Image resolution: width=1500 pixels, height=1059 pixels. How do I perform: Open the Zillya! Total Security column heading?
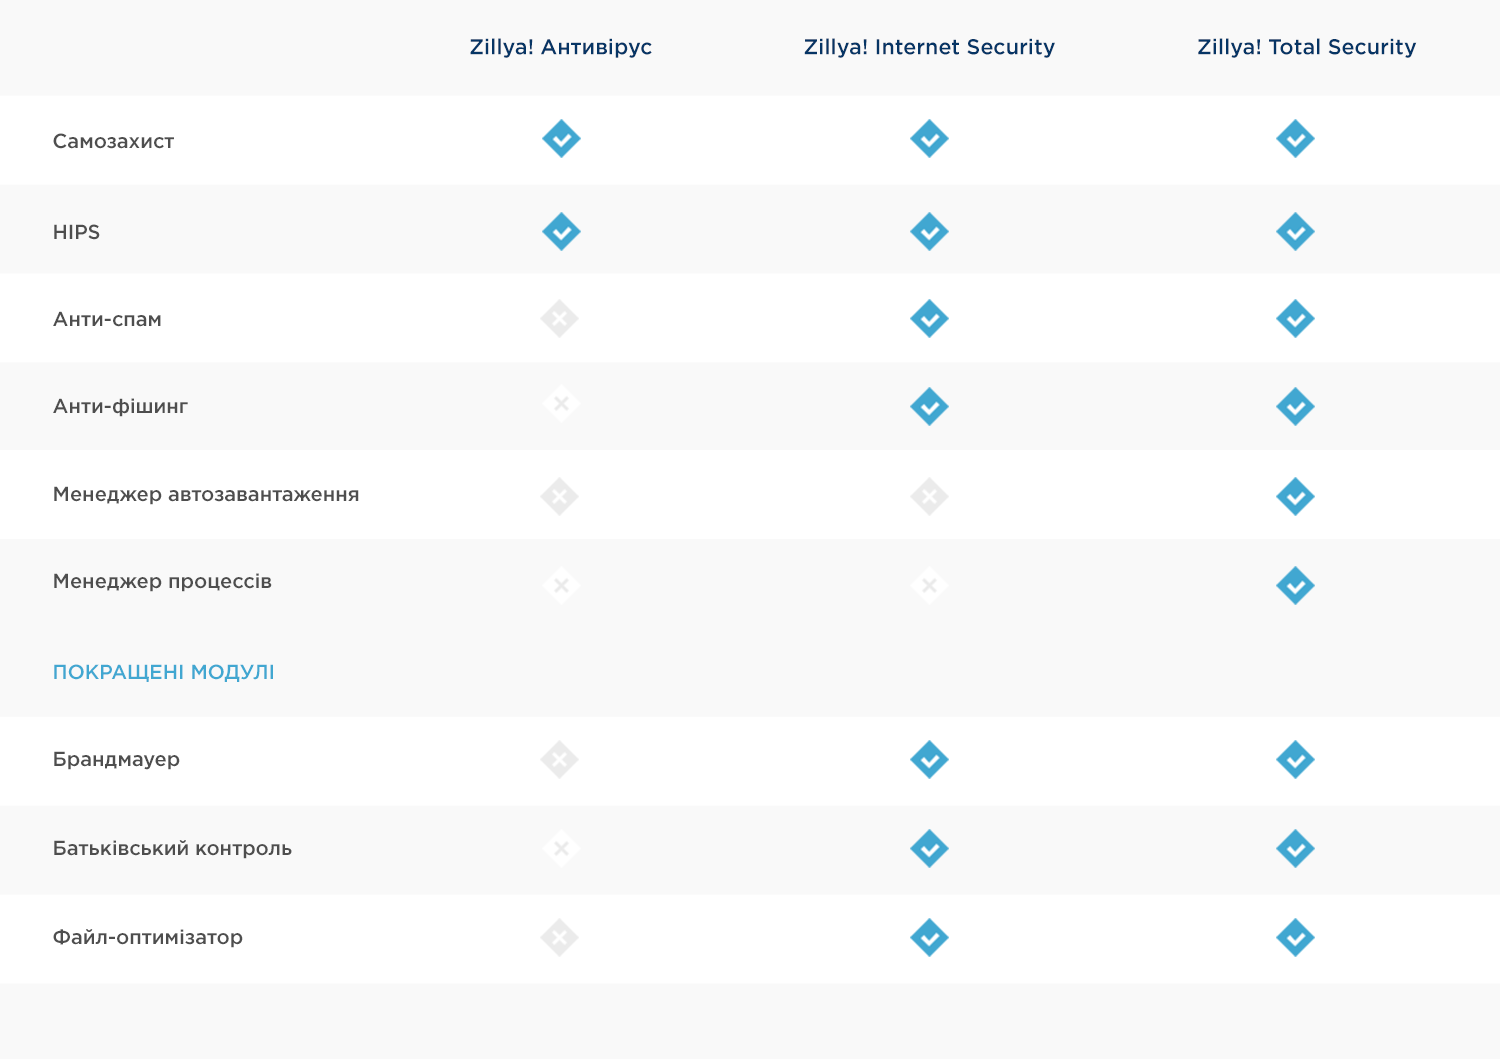(1306, 47)
